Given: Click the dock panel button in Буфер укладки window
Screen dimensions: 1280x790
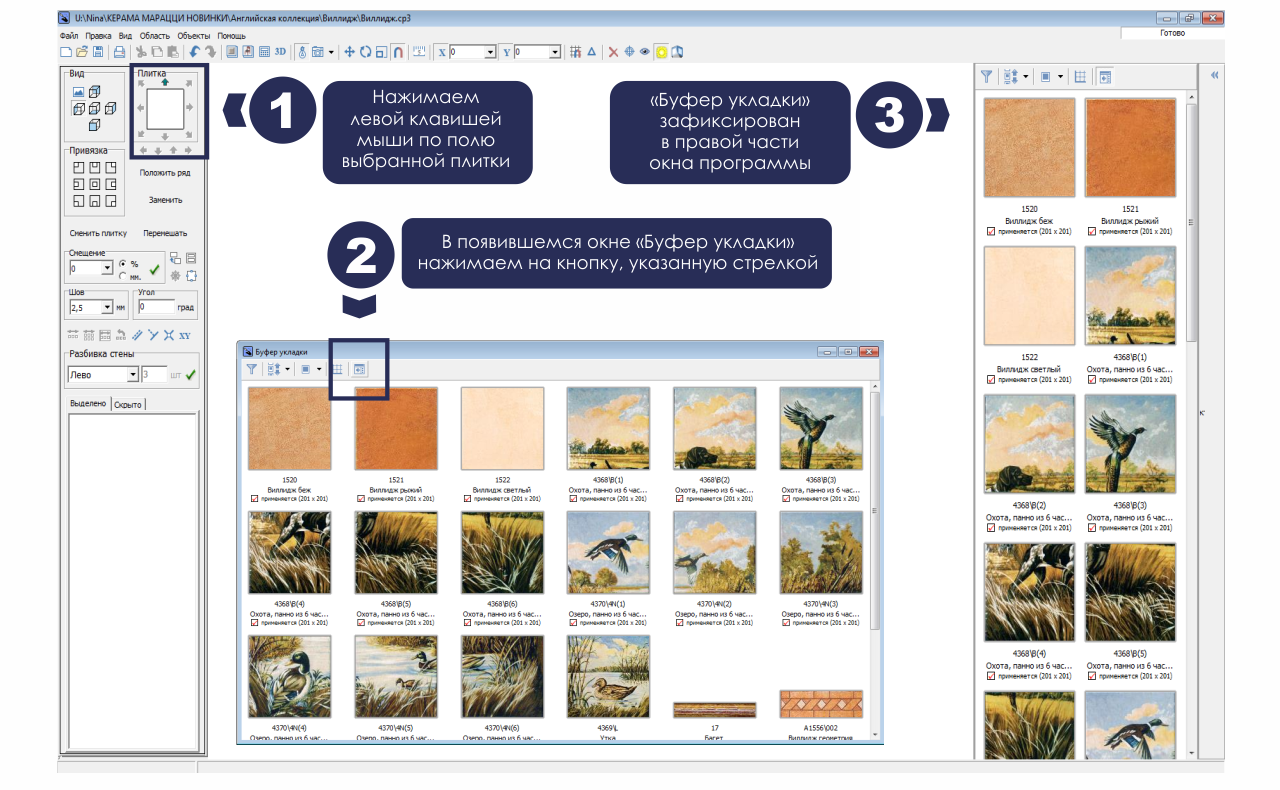Looking at the screenshot, I should [359, 369].
